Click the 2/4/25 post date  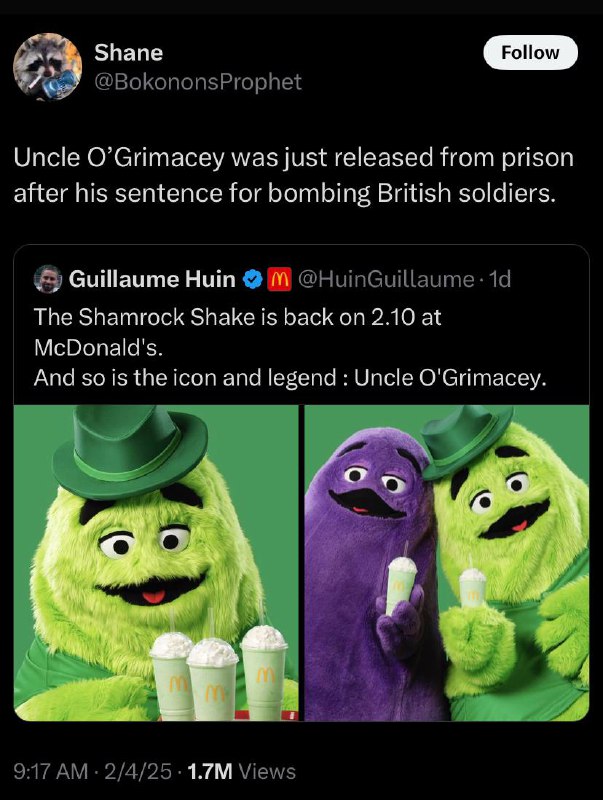(138, 771)
